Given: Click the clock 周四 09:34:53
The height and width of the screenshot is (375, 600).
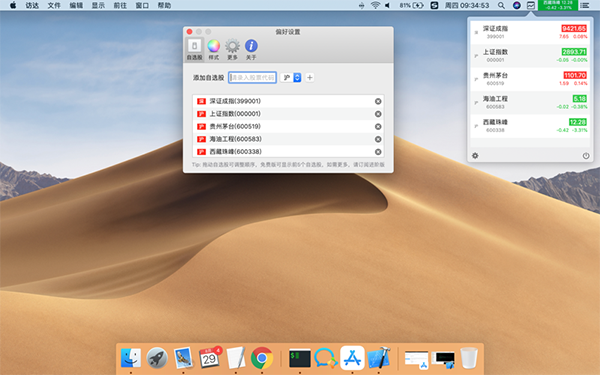Looking at the screenshot, I should coord(467,5).
